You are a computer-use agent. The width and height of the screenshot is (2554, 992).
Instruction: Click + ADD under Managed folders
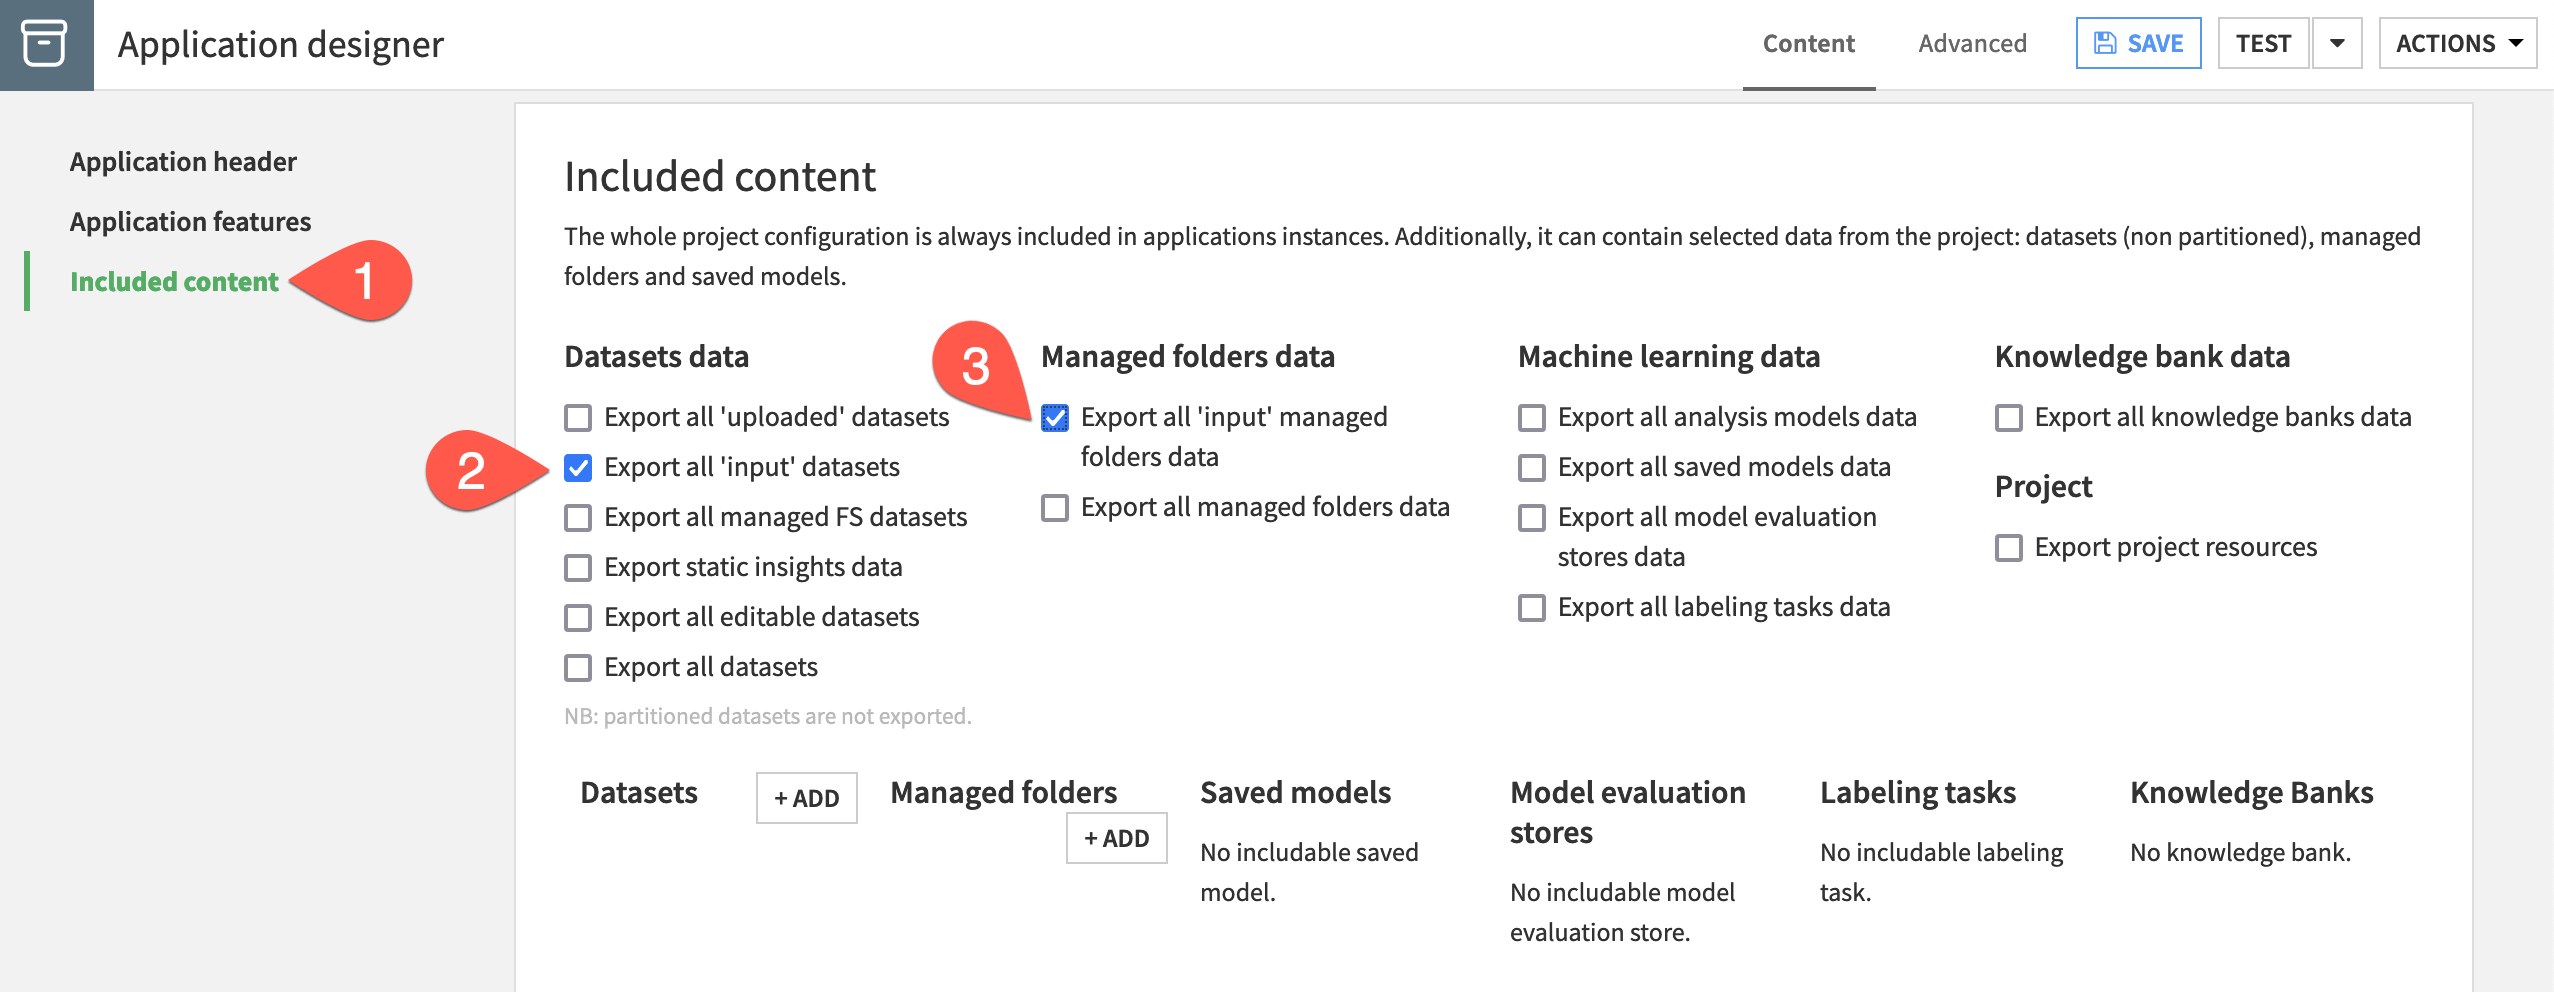(x=1116, y=838)
